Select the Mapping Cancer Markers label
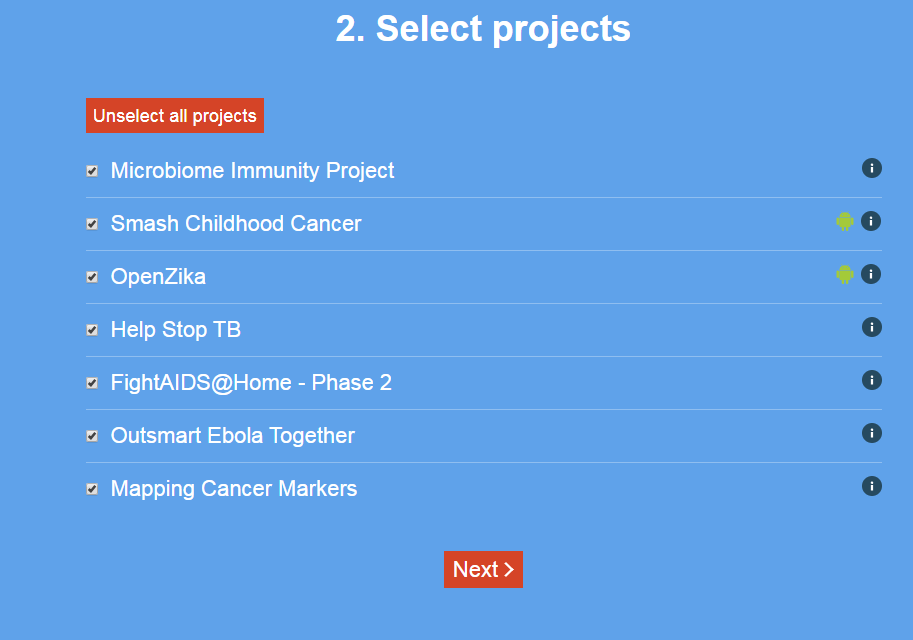Viewport: 913px width, 640px height. [x=233, y=489]
